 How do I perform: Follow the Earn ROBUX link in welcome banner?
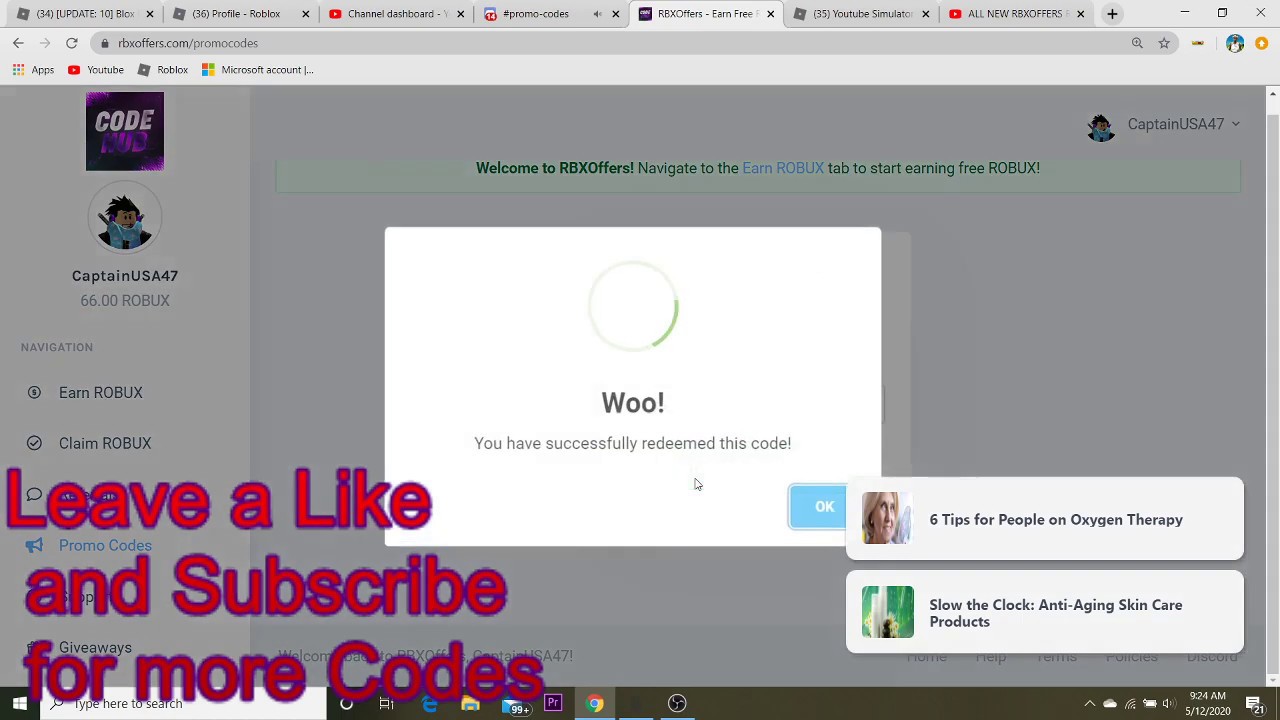[x=783, y=168]
